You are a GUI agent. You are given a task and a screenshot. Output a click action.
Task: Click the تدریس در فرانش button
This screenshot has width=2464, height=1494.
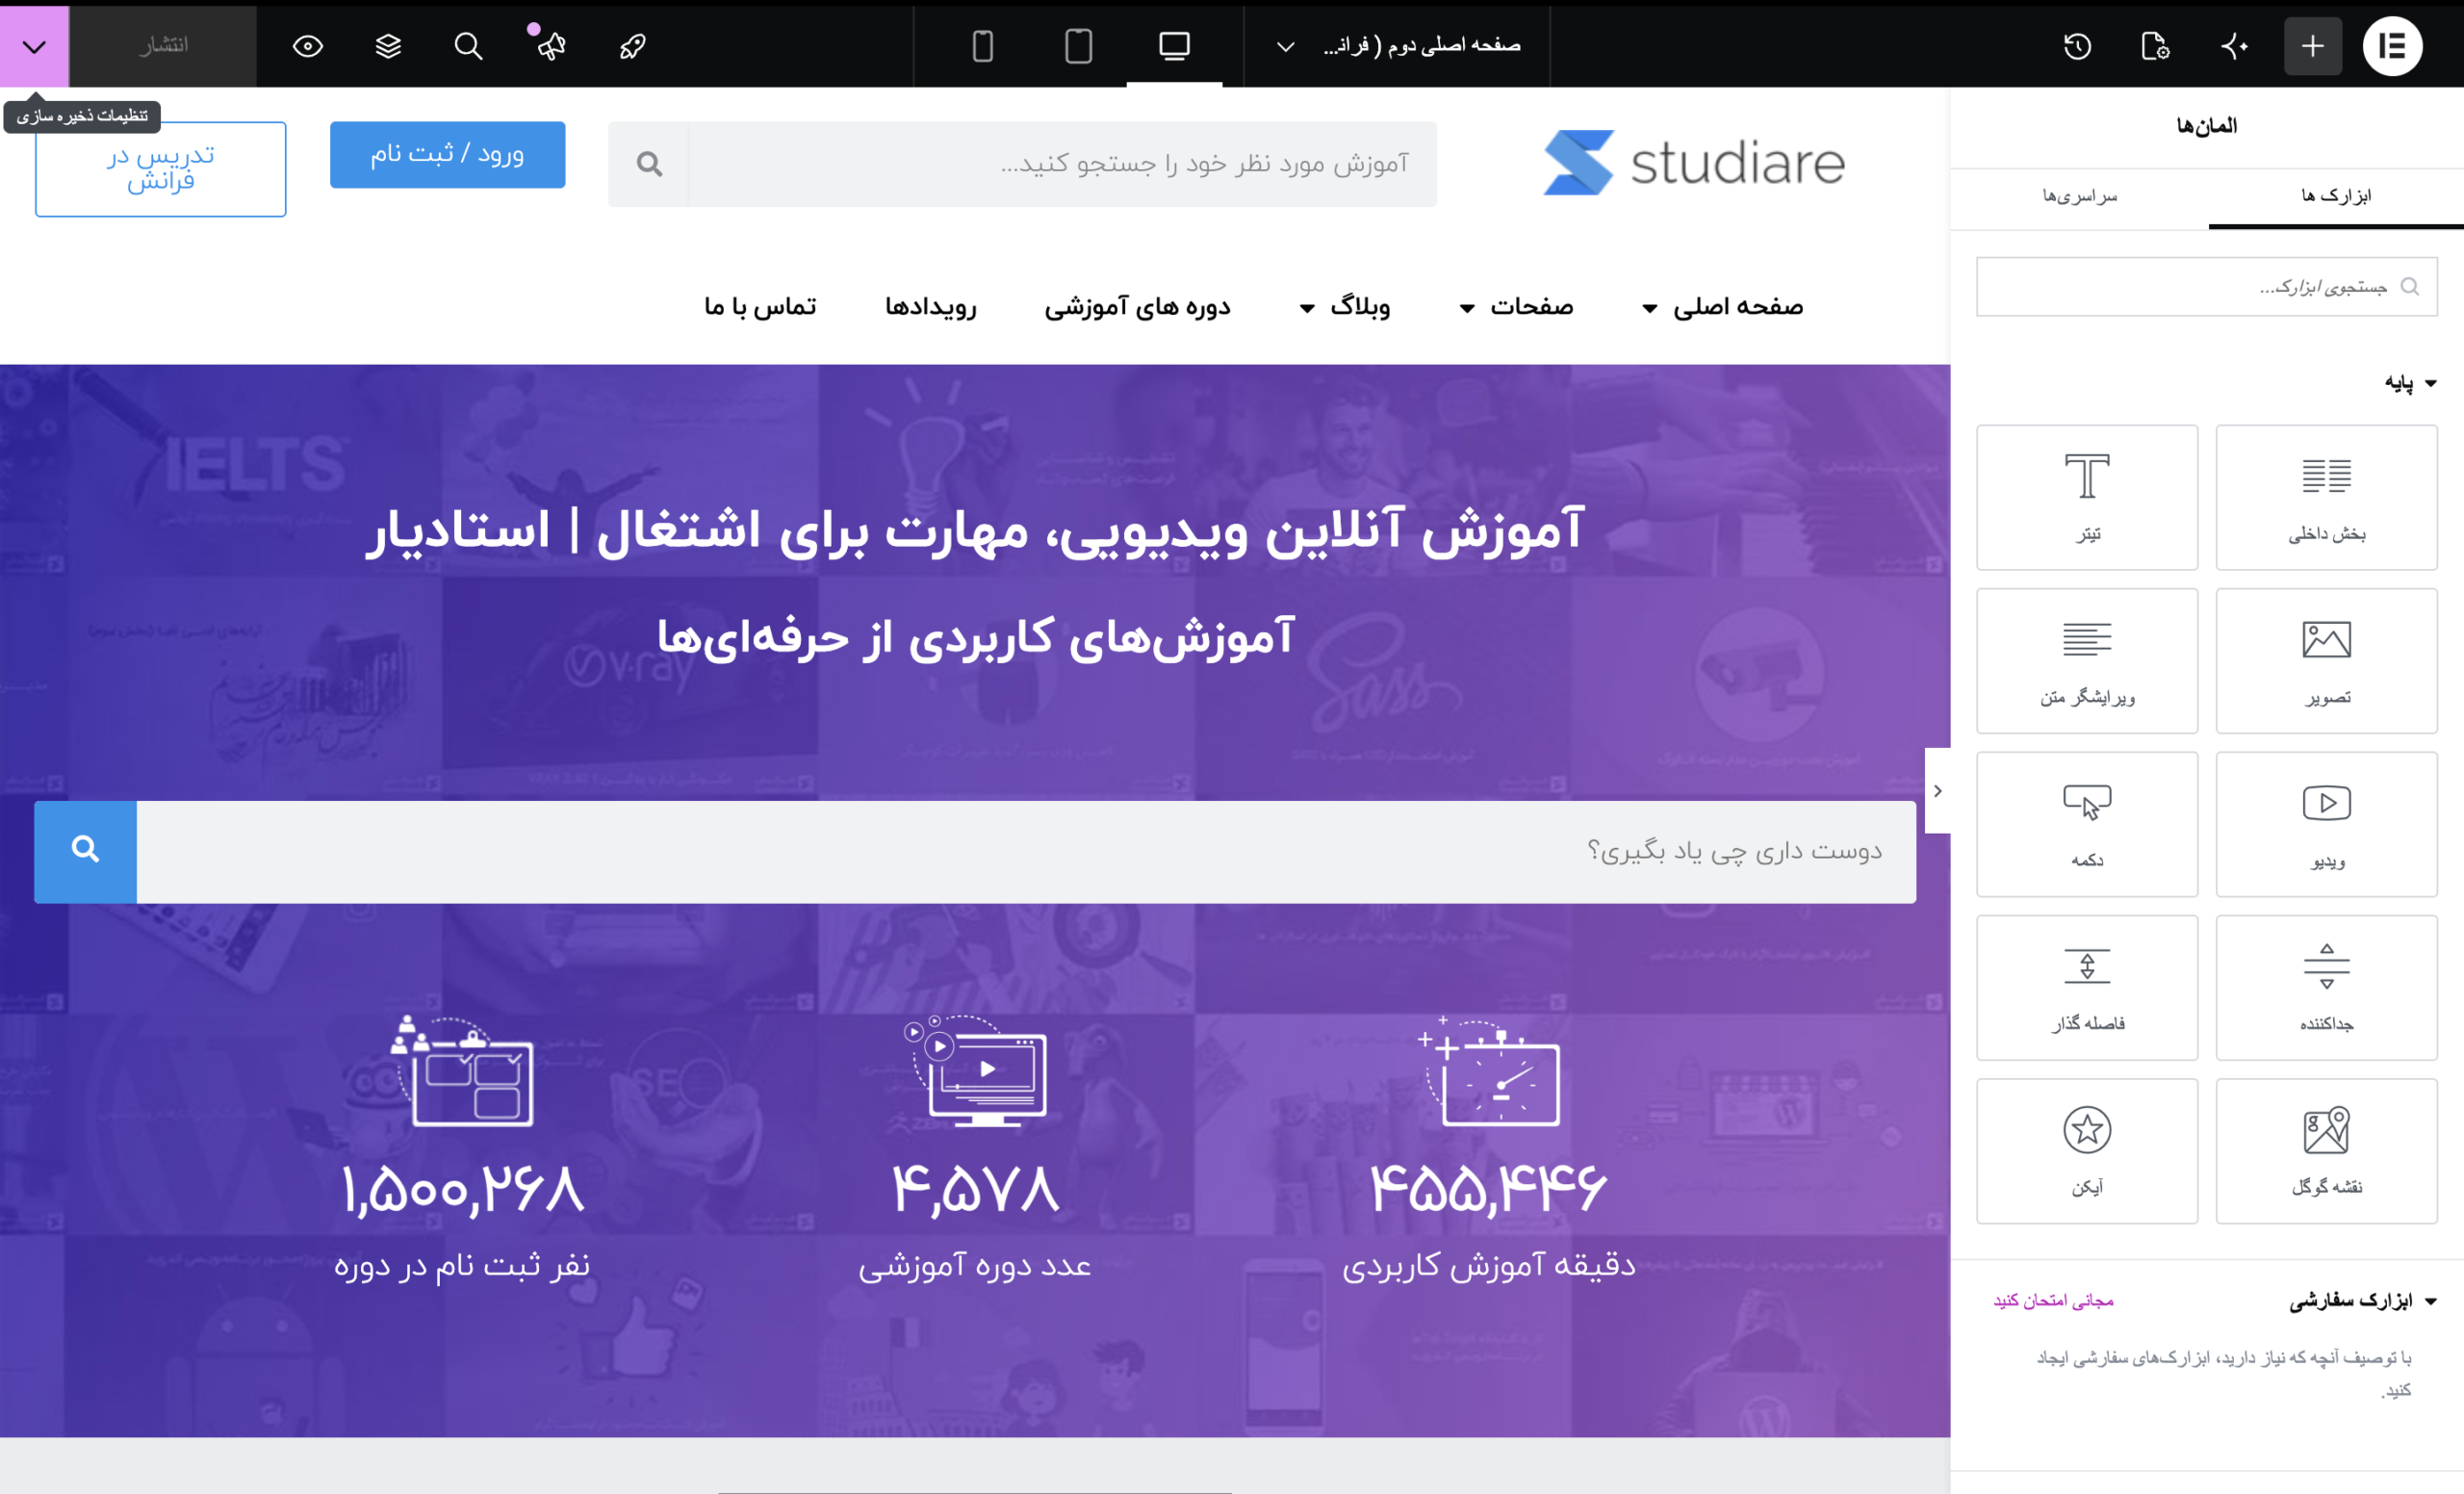tap(160, 169)
